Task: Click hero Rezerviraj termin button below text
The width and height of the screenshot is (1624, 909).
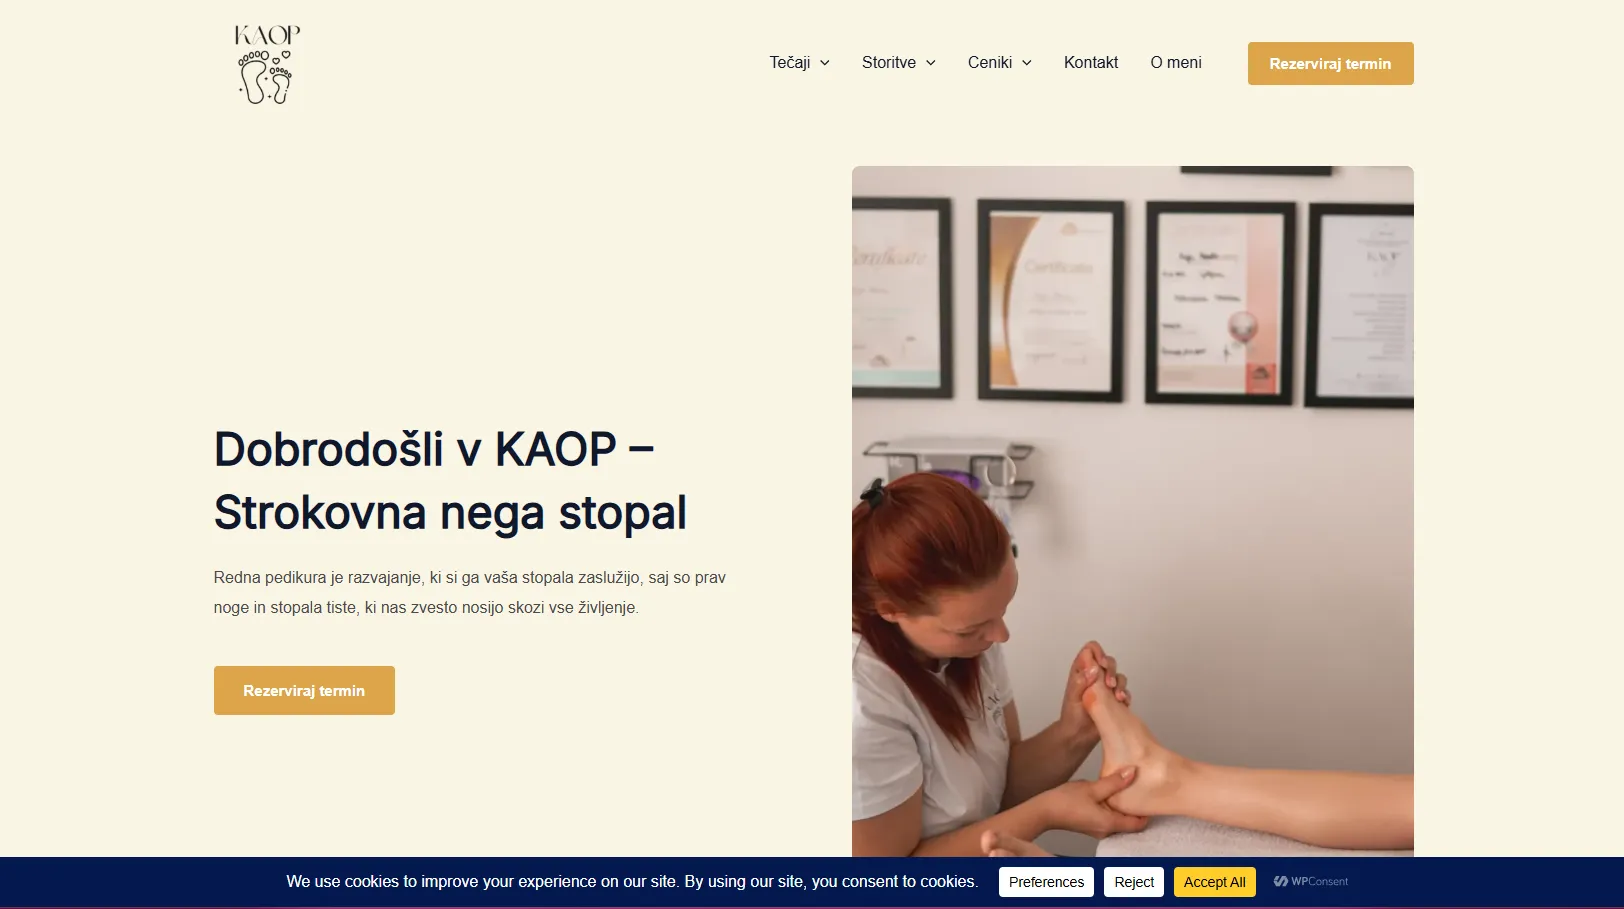Action: point(304,690)
